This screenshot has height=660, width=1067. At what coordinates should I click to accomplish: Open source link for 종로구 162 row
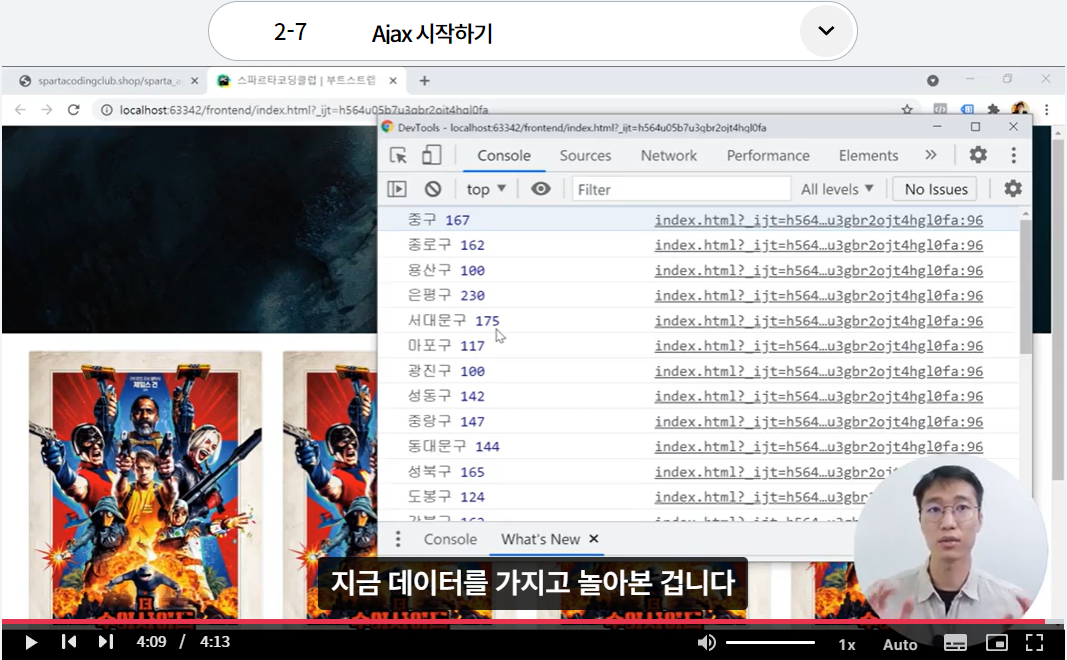pyautogui.click(x=819, y=245)
